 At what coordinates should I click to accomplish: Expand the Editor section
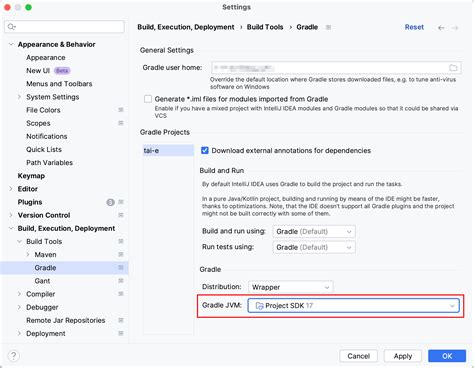(11, 189)
